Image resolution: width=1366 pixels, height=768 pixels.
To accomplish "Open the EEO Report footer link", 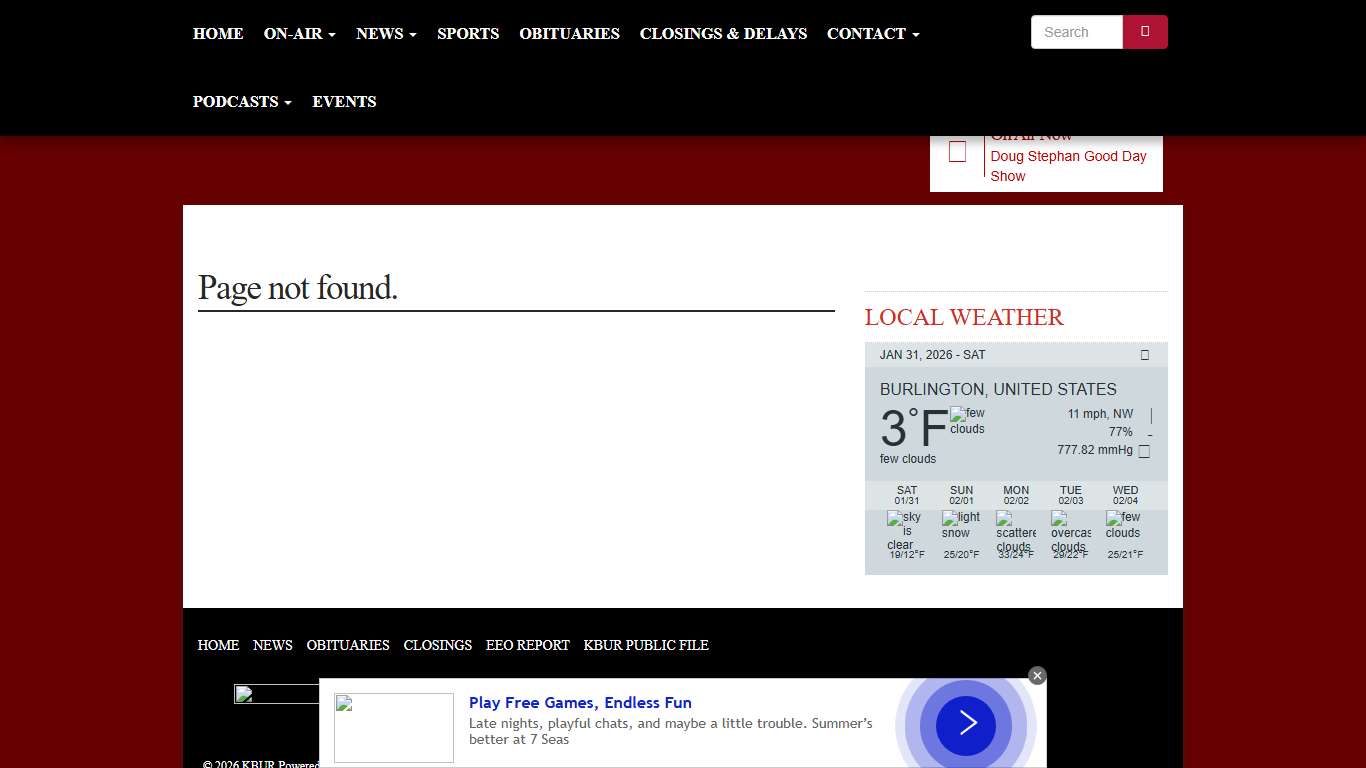I will [x=527, y=646].
